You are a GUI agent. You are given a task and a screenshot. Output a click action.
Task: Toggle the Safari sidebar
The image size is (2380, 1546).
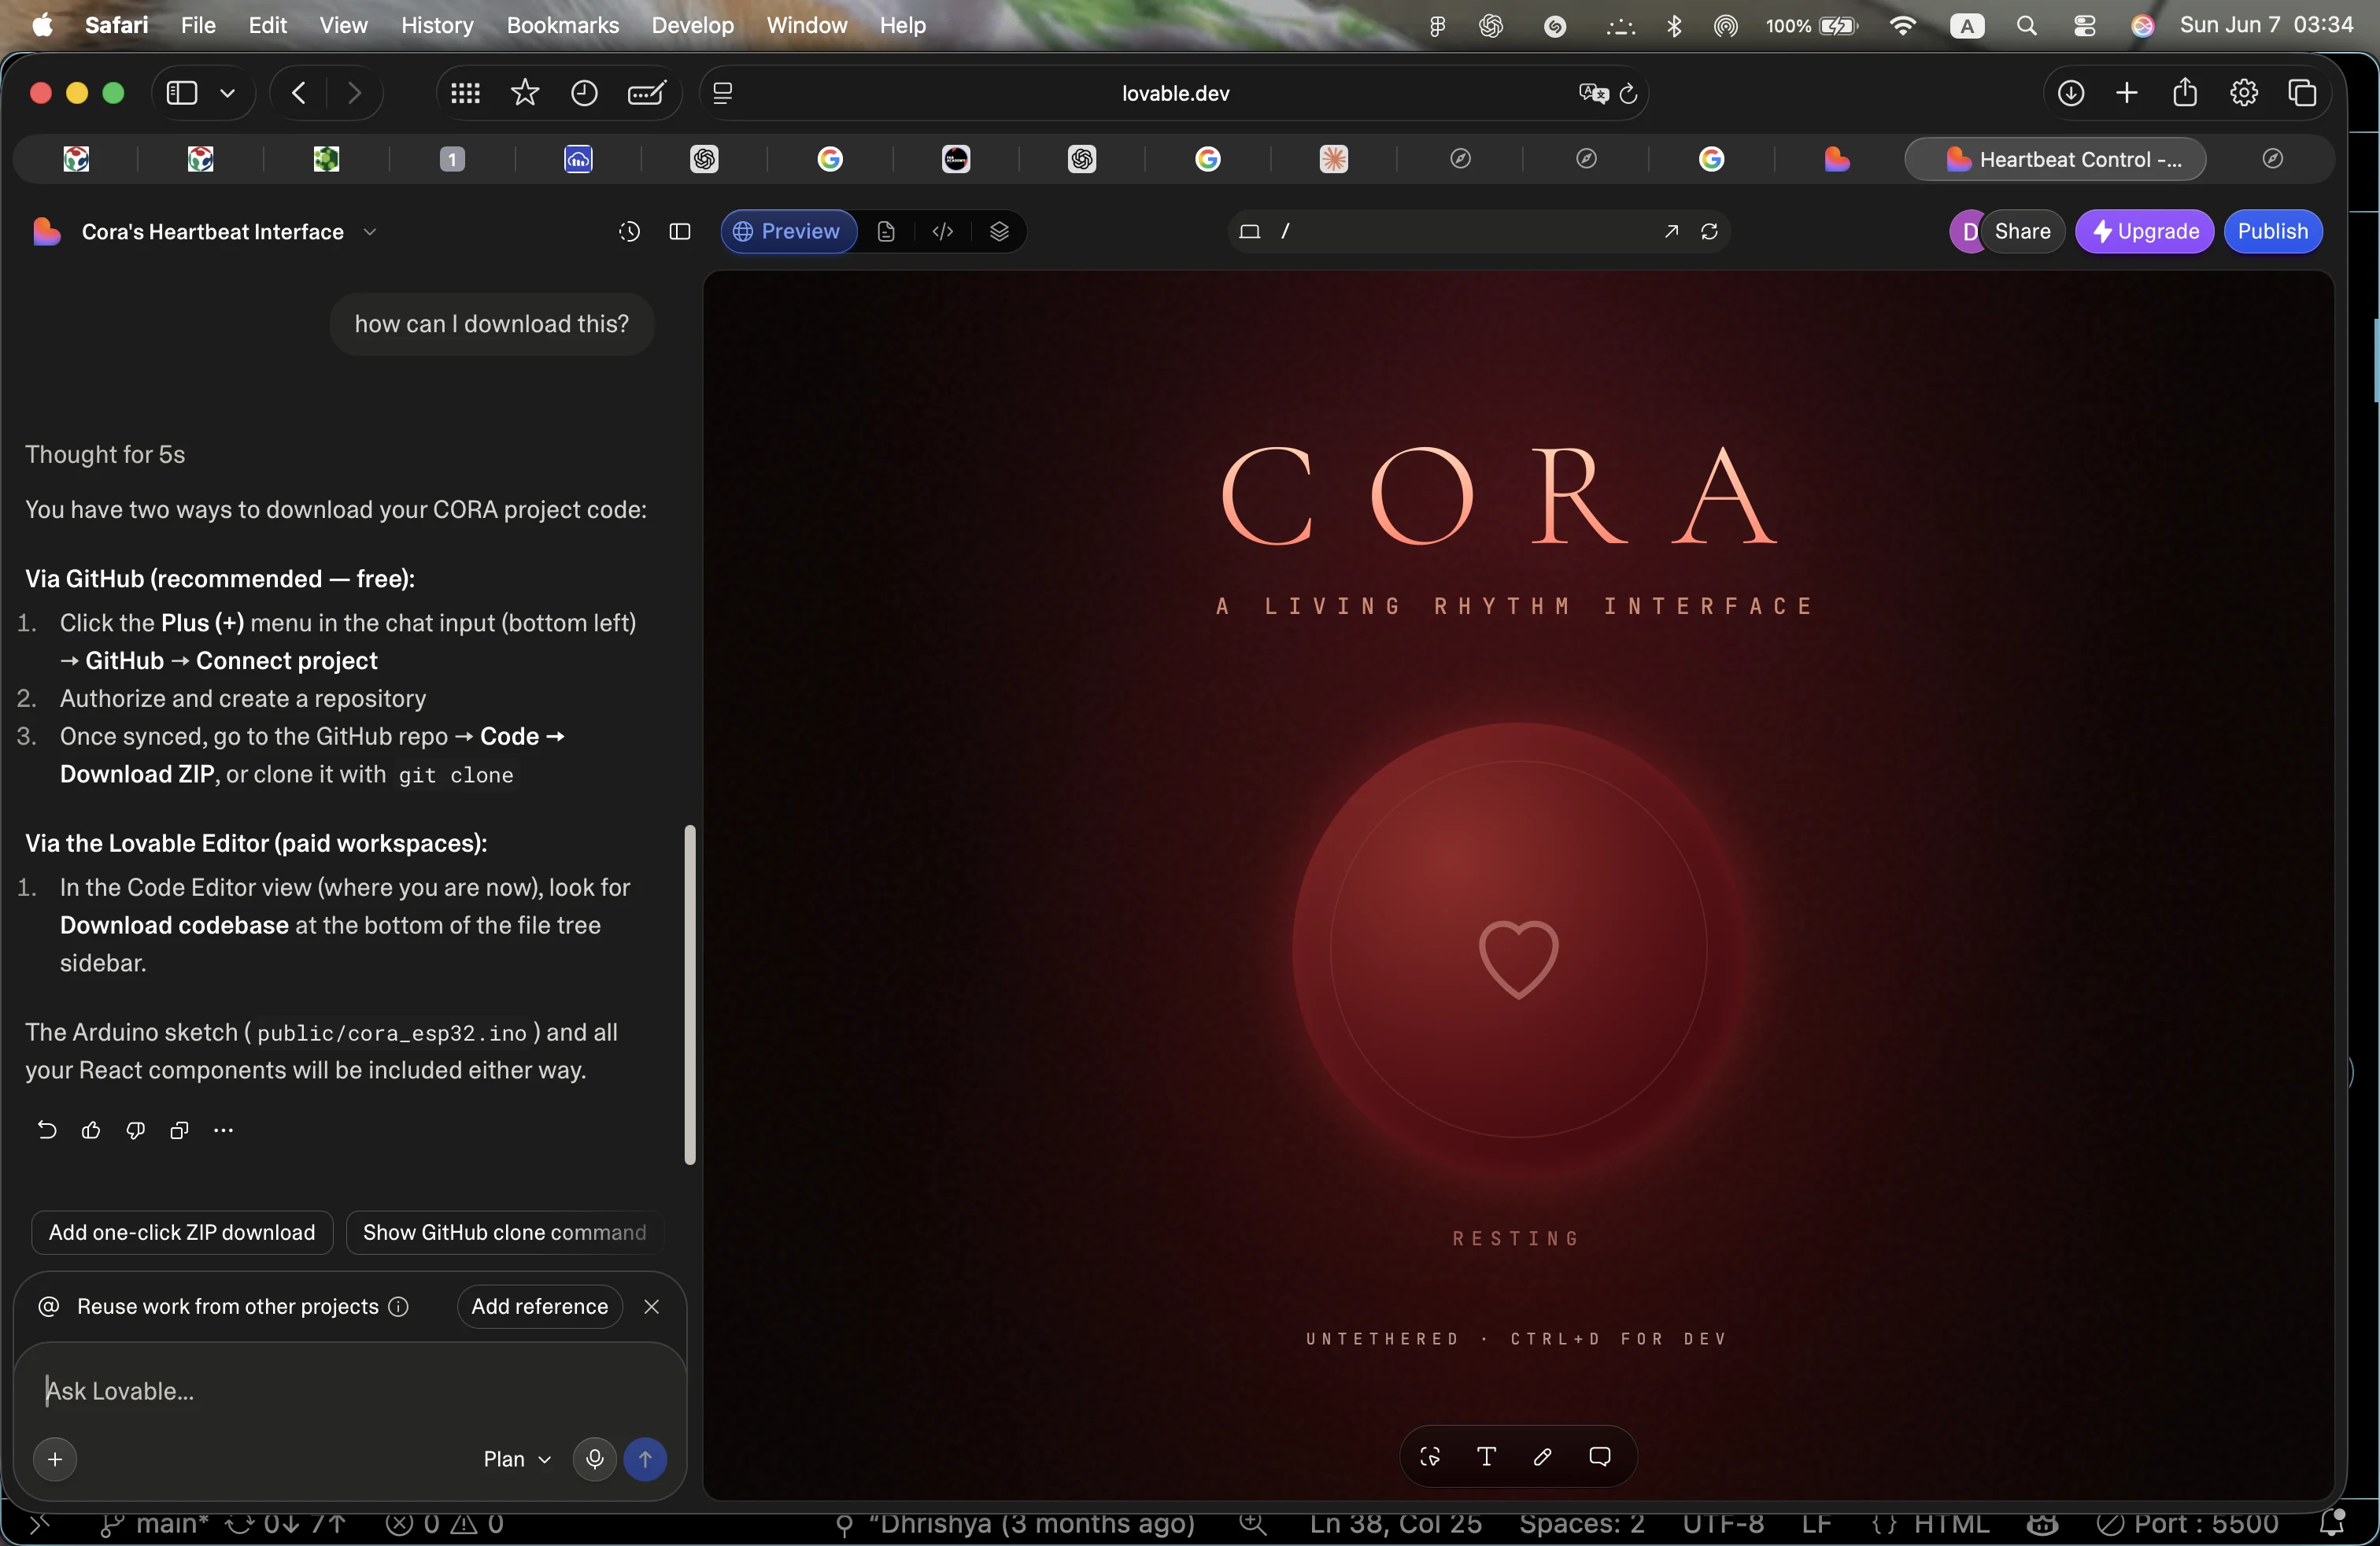(x=181, y=93)
